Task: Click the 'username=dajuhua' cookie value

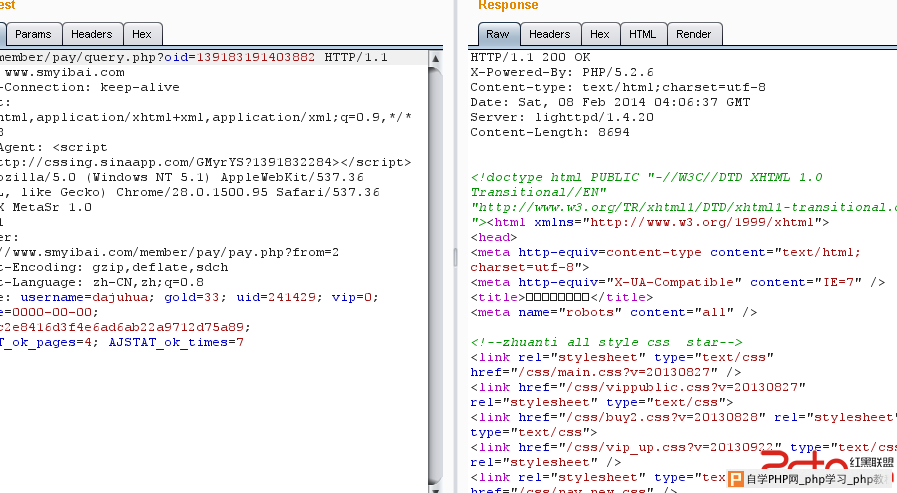Action: (x=84, y=297)
